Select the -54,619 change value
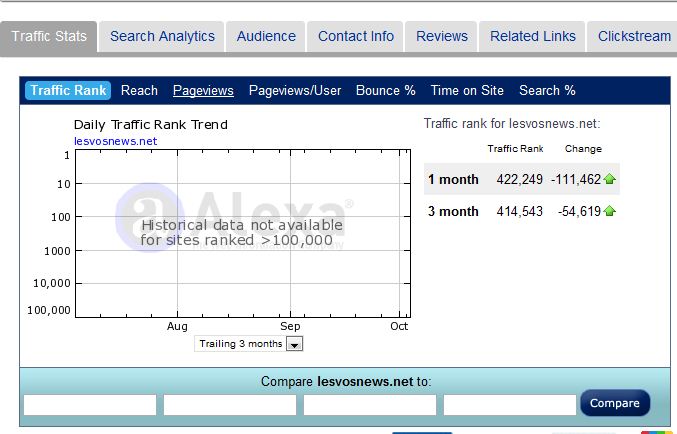Image resolution: width=677 pixels, height=434 pixels. (579, 211)
